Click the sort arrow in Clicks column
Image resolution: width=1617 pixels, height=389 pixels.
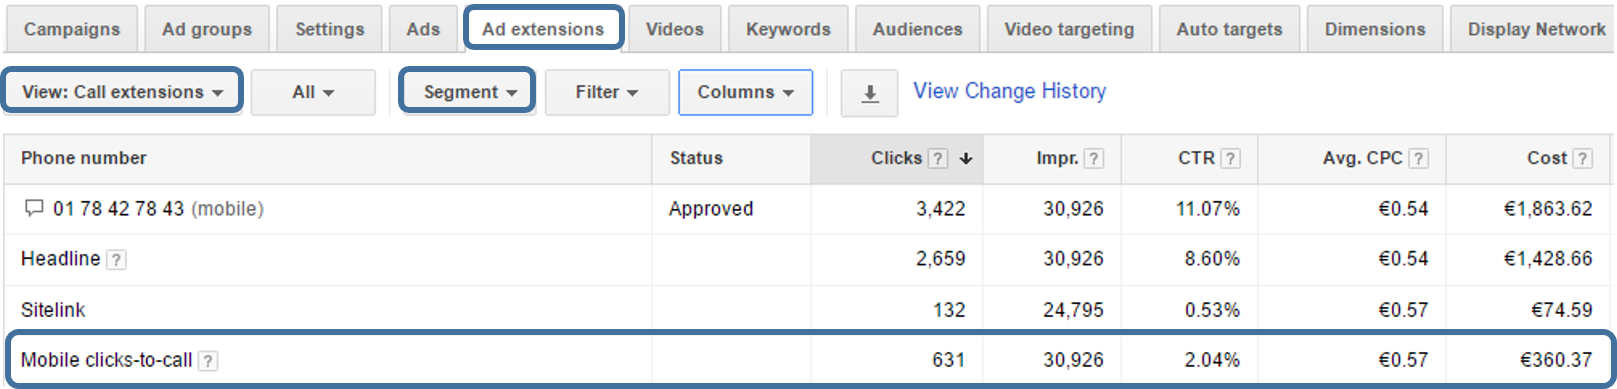966,158
